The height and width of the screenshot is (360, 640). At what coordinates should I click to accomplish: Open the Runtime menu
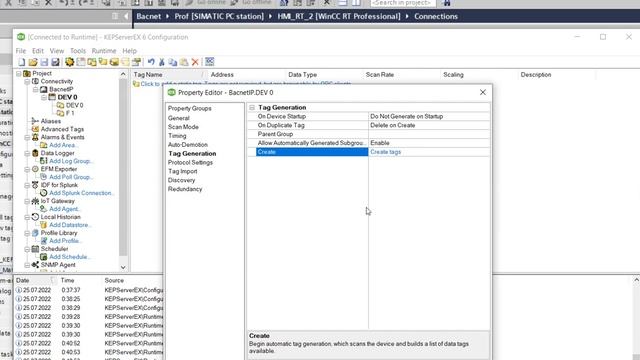click(x=104, y=51)
